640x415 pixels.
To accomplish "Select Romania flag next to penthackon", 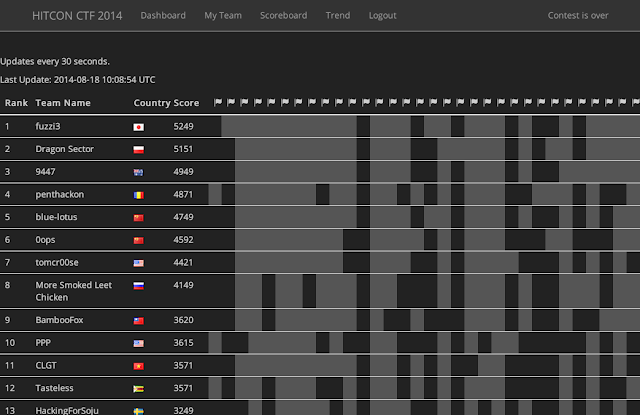I will 138,195.
